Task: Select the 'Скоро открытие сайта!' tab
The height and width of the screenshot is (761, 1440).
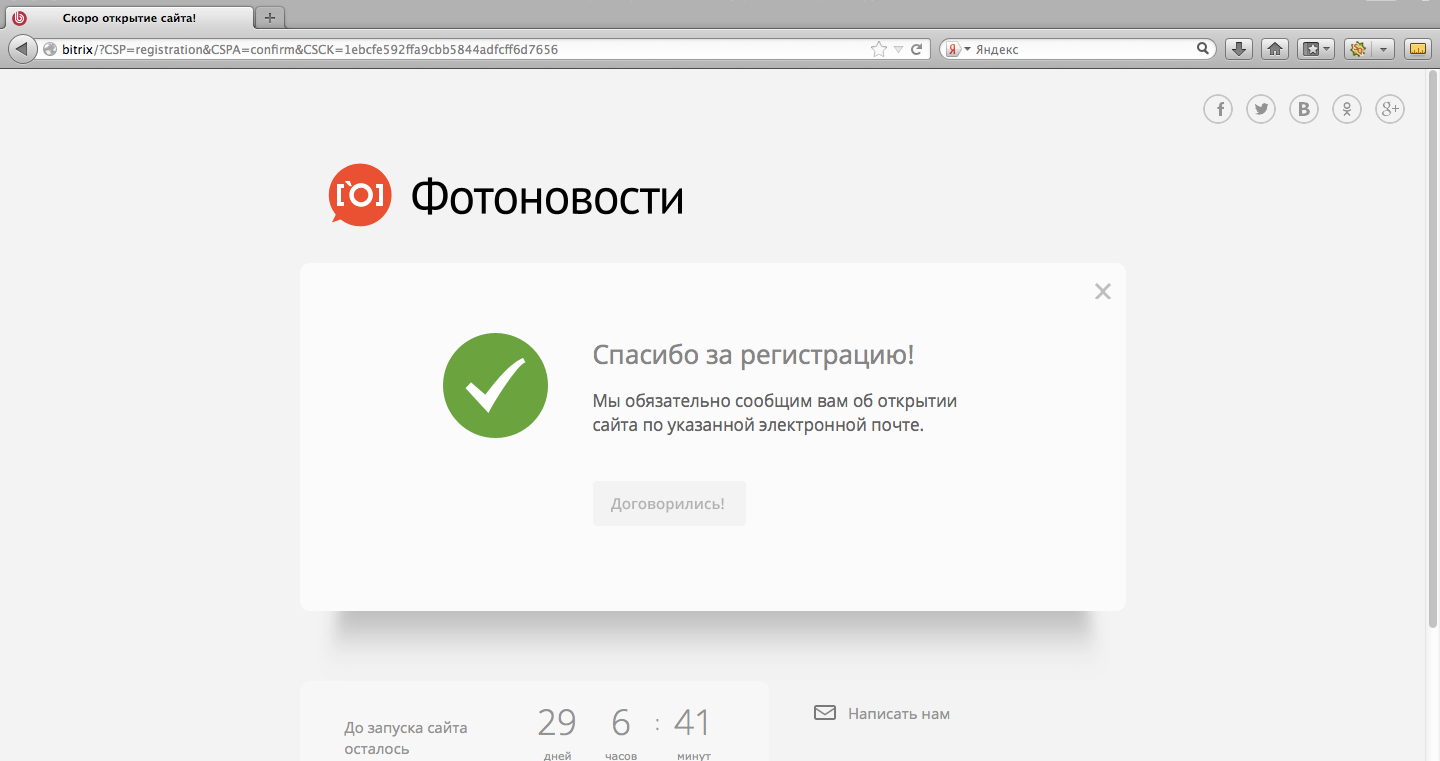Action: pos(128,18)
